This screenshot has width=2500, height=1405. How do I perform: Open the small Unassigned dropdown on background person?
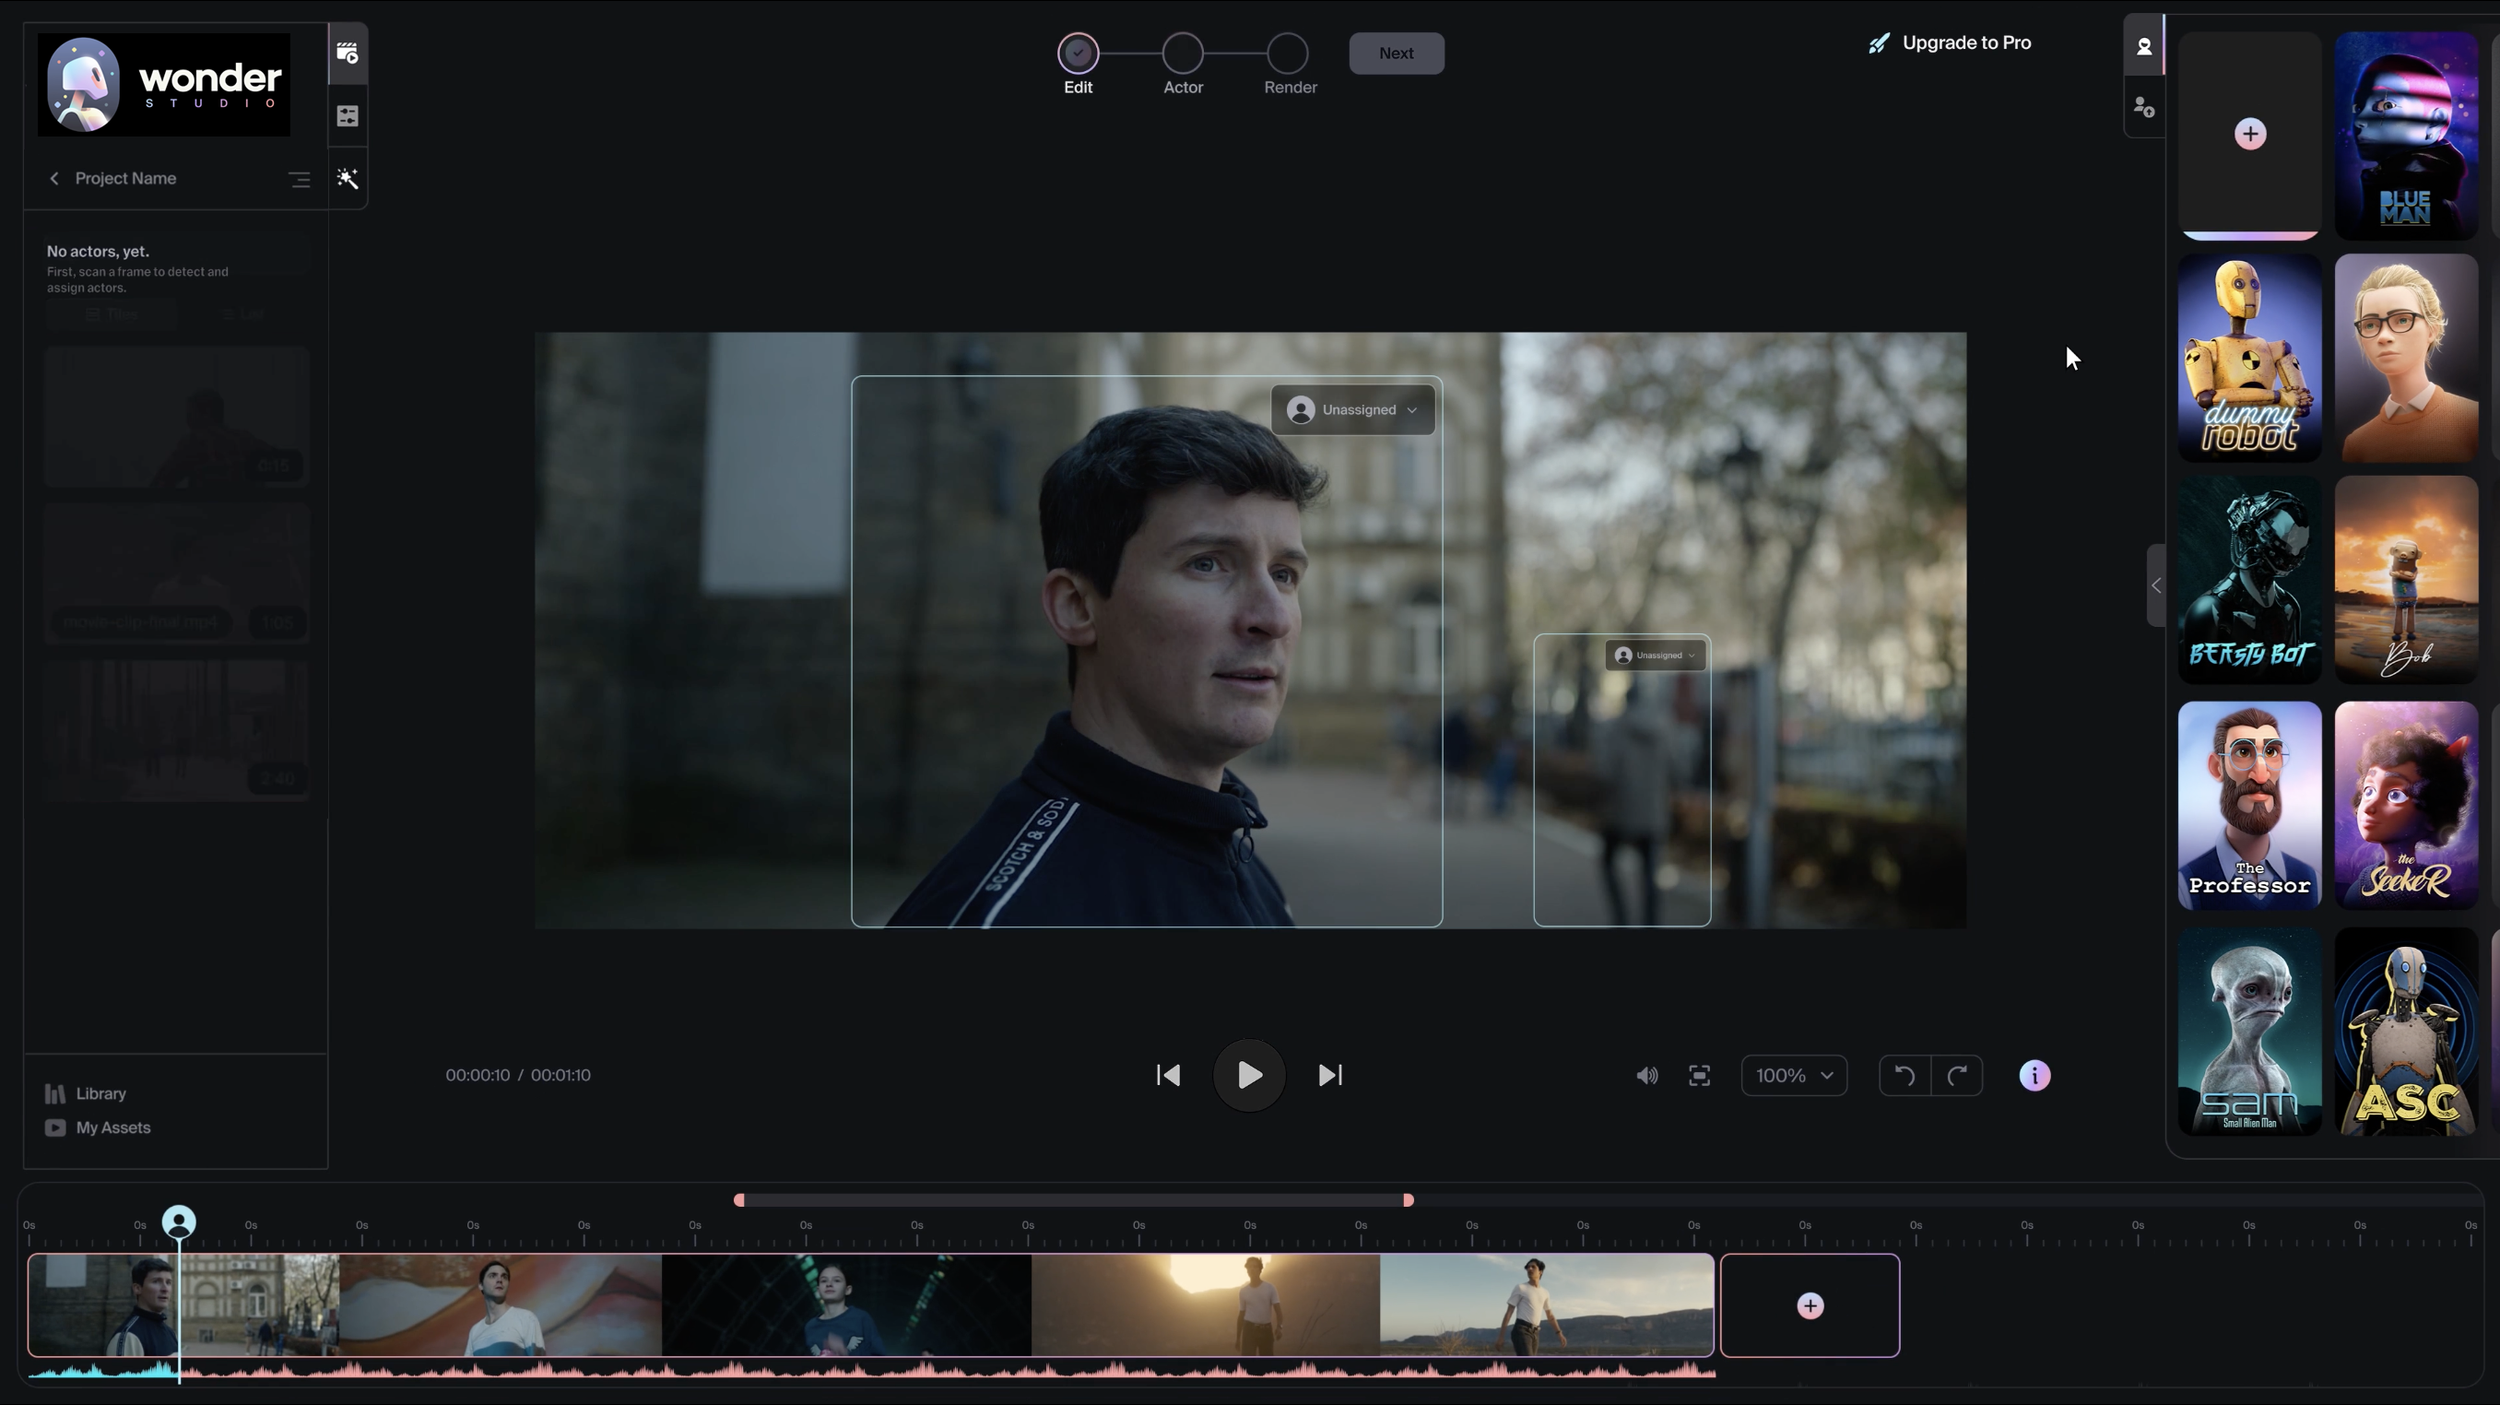[1657, 655]
